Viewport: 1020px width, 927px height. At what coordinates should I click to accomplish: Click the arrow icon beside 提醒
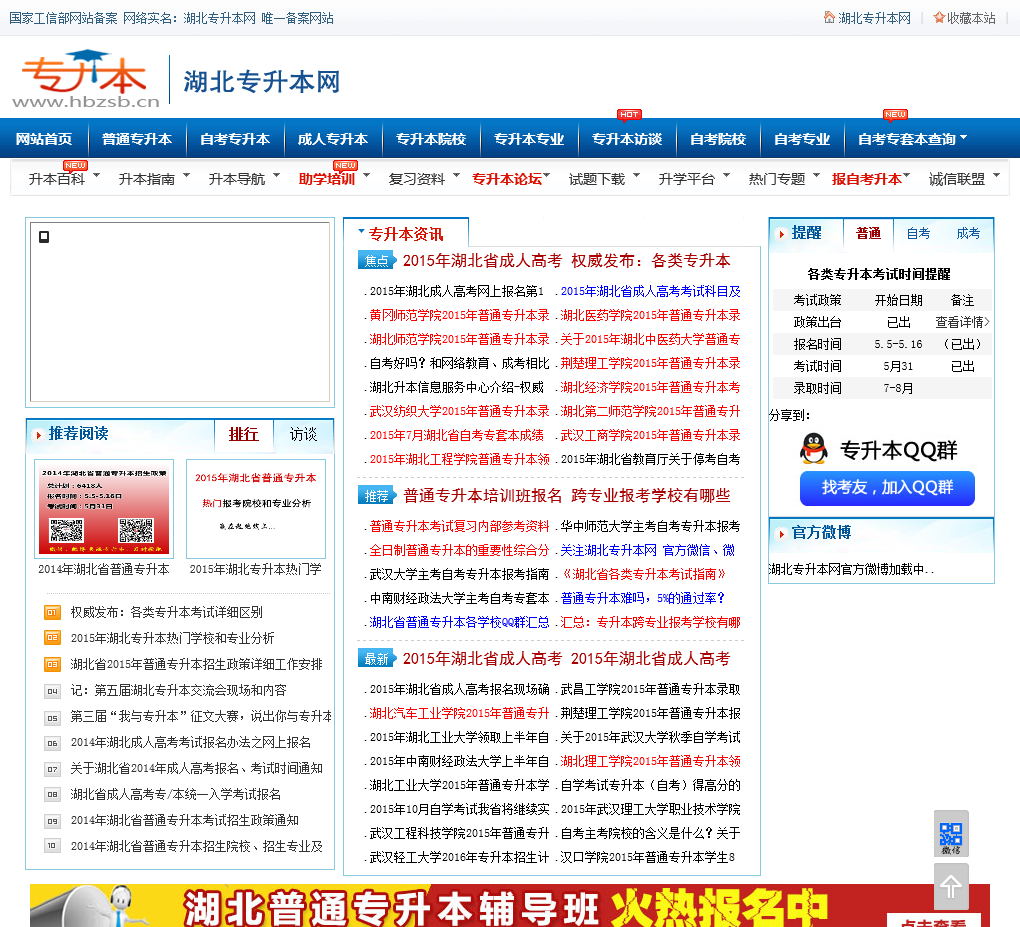[781, 234]
